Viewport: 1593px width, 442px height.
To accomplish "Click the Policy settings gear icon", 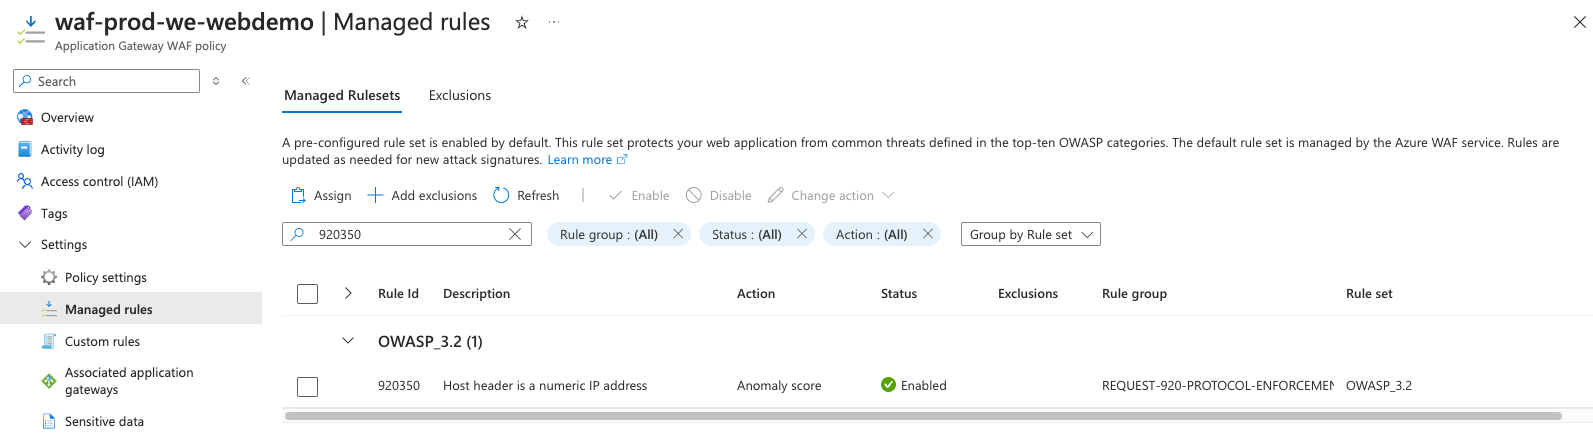I will (49, 277).
